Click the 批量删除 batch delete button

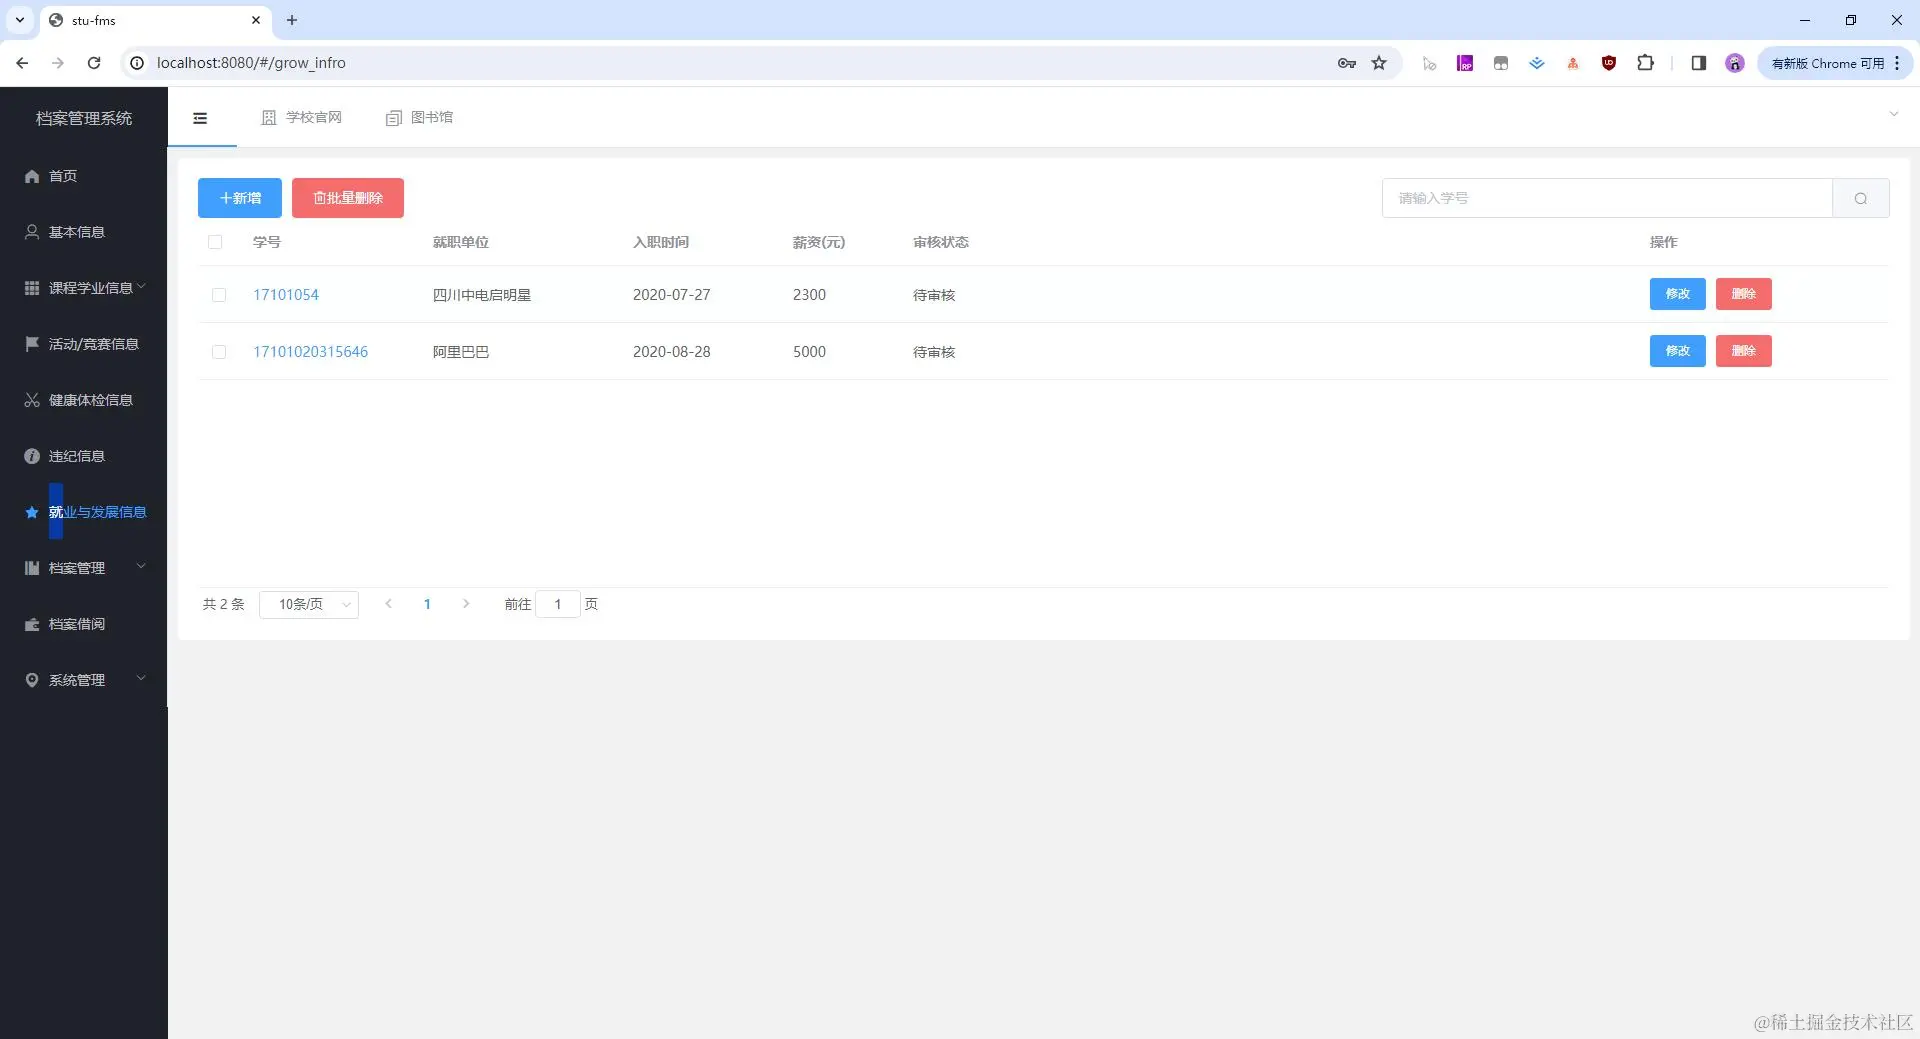click(x=348, y=198)
